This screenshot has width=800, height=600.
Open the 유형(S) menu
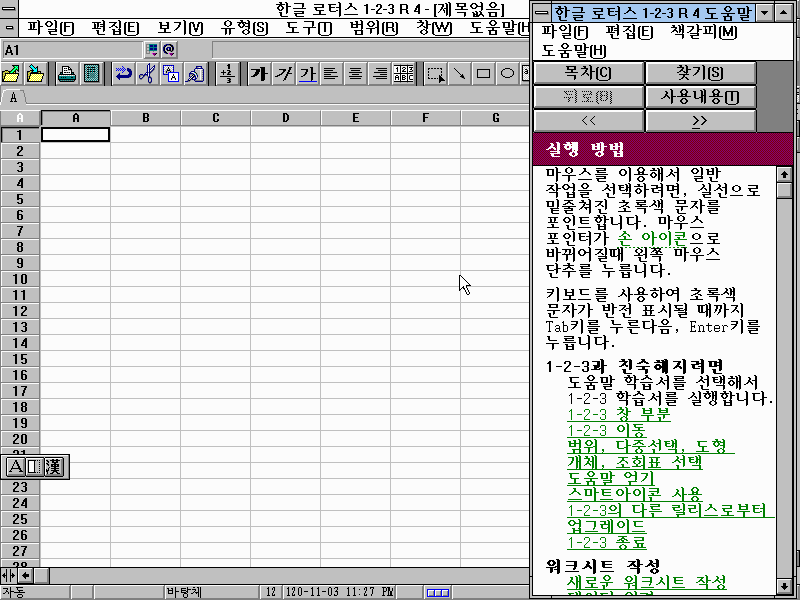pos(244,28)
